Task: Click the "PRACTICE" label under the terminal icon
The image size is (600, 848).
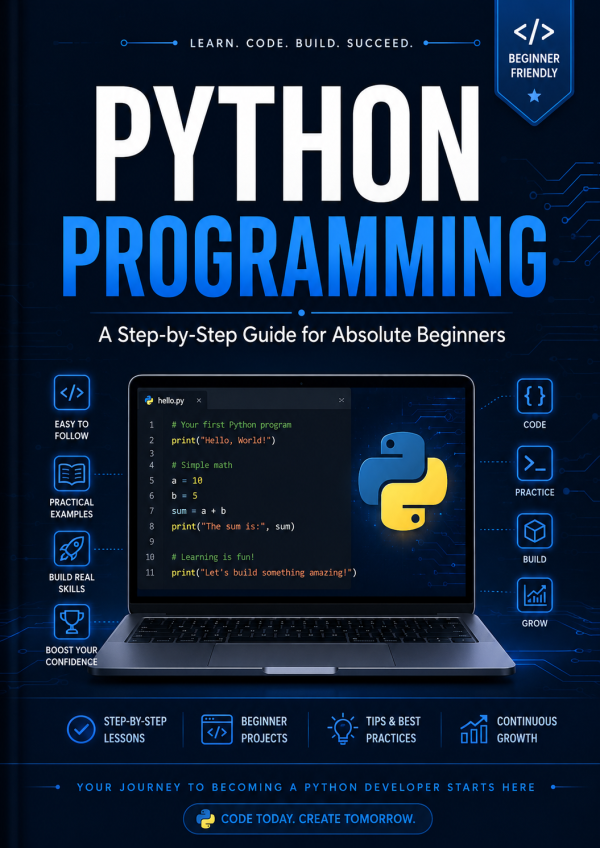Action: point(535,492)
